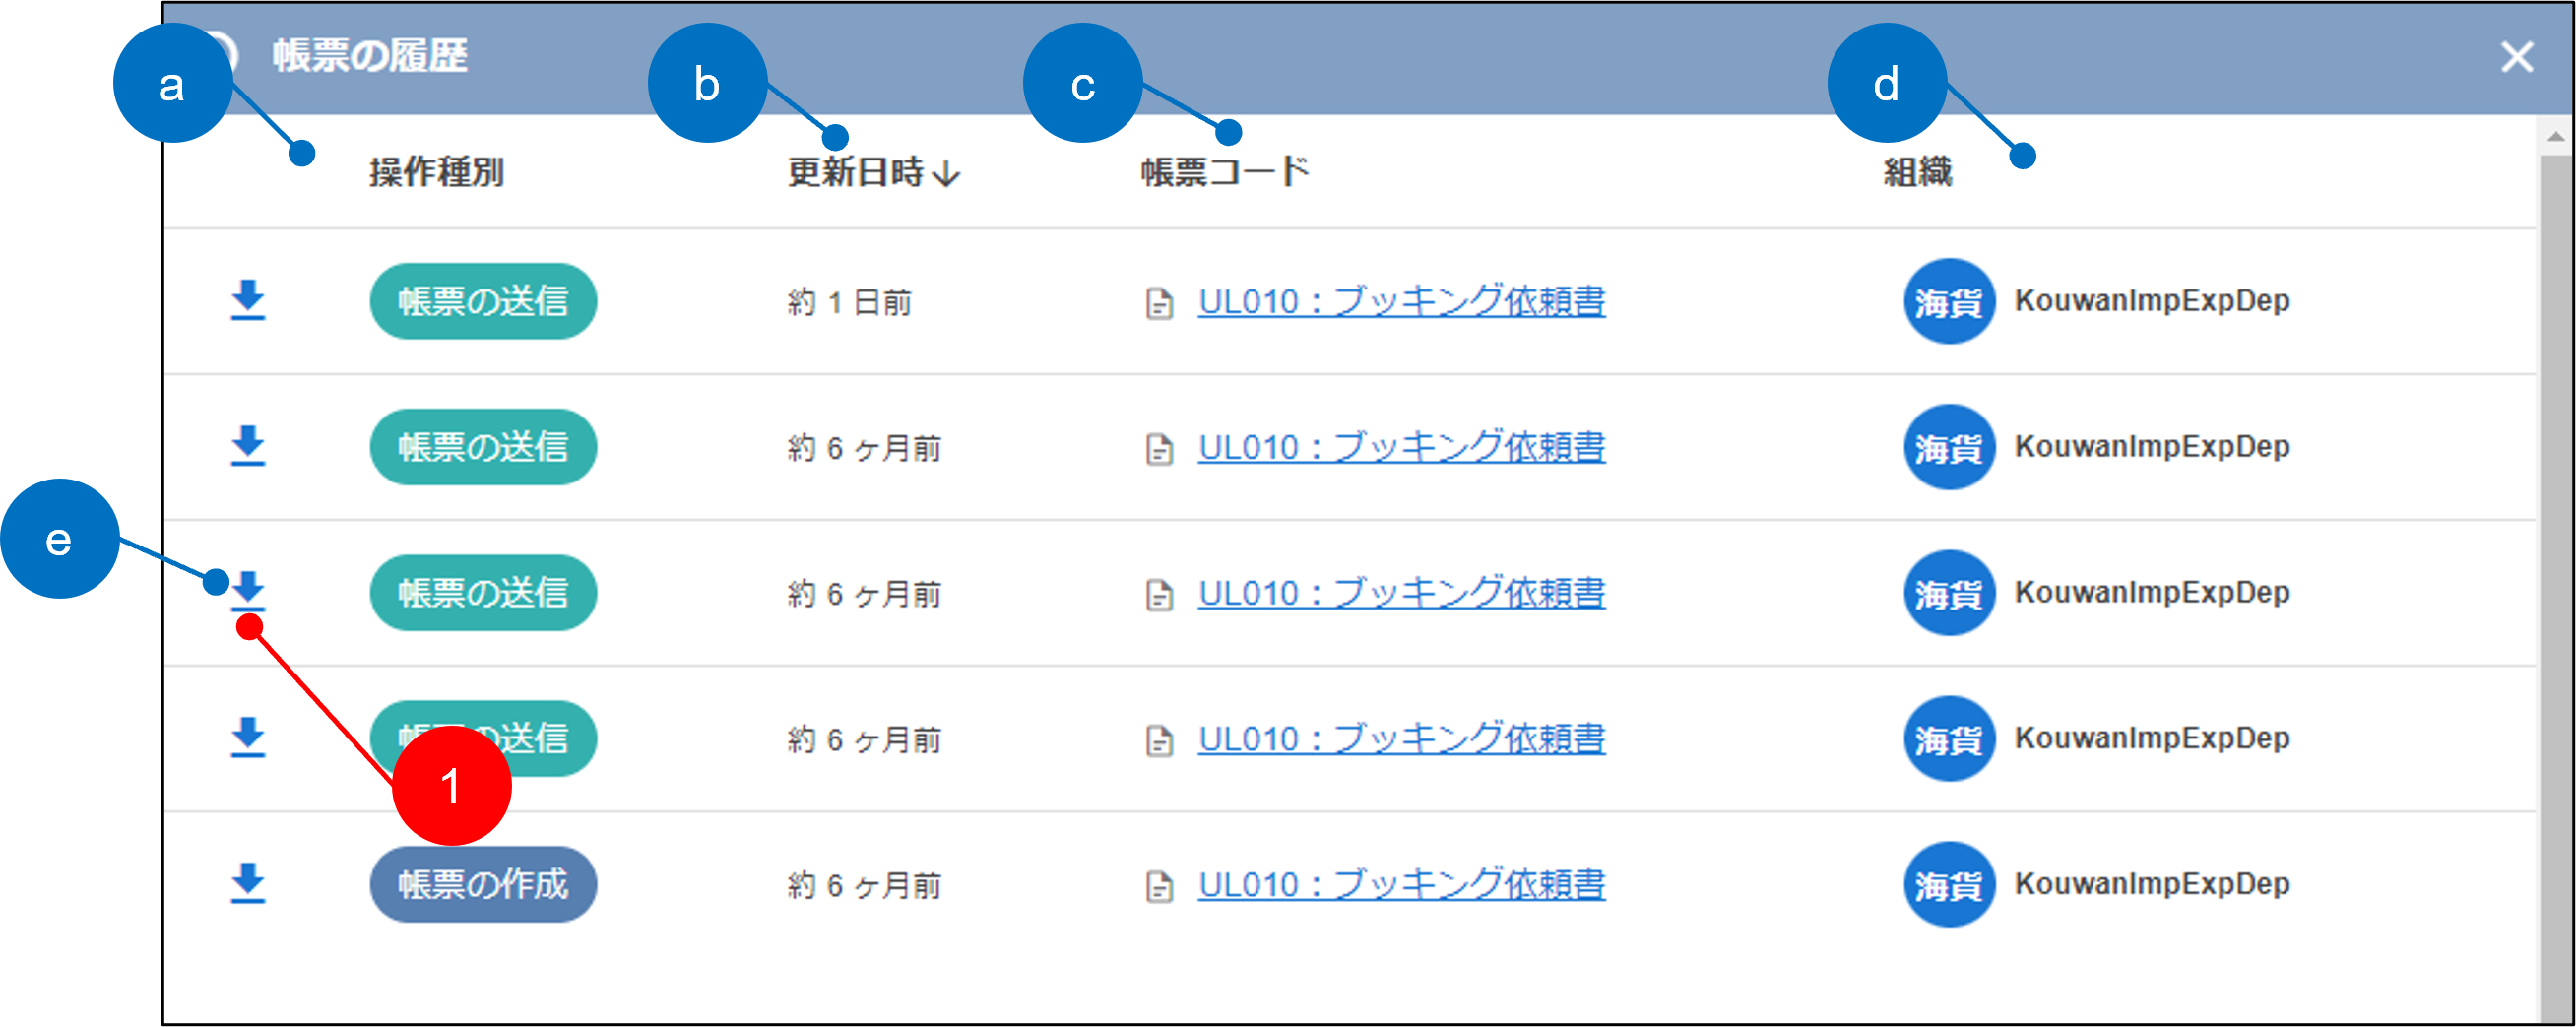Click document icon beside first UL010 link
The width and height of the screenshot is (2576, 1027).
1159,303
